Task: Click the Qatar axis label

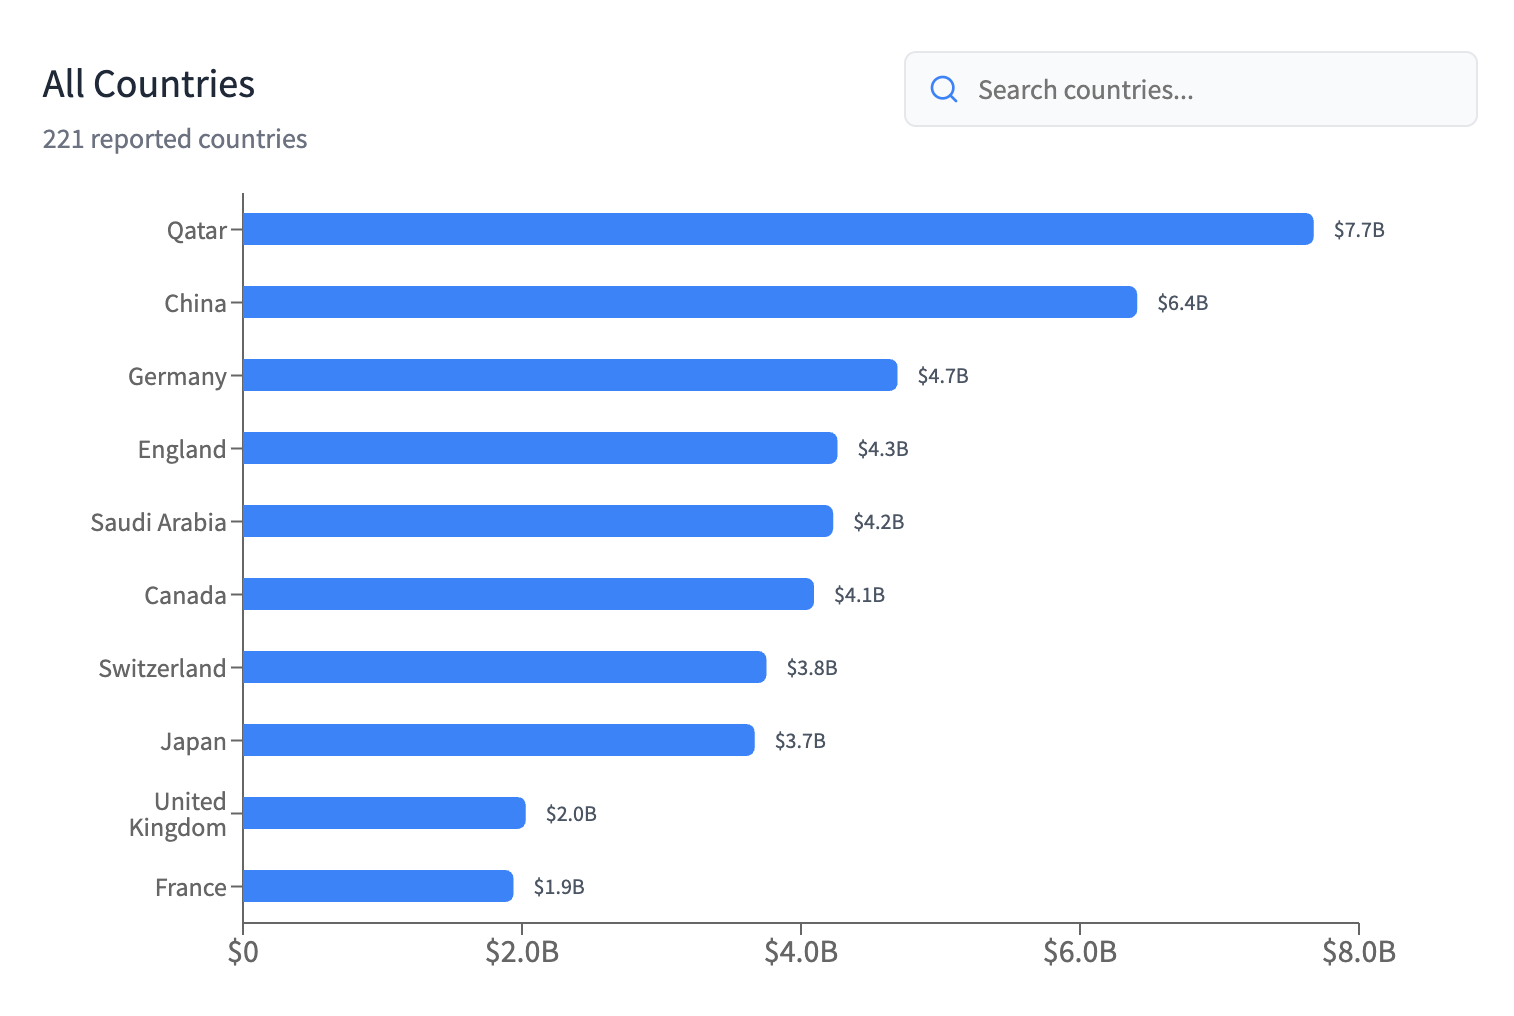Action: tap(197, 231)
